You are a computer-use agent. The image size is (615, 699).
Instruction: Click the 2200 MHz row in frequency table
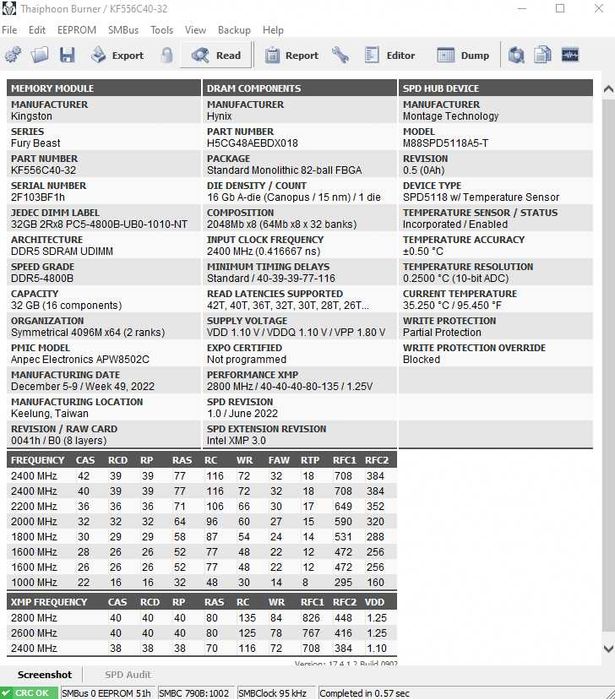[x=201, y=506]
